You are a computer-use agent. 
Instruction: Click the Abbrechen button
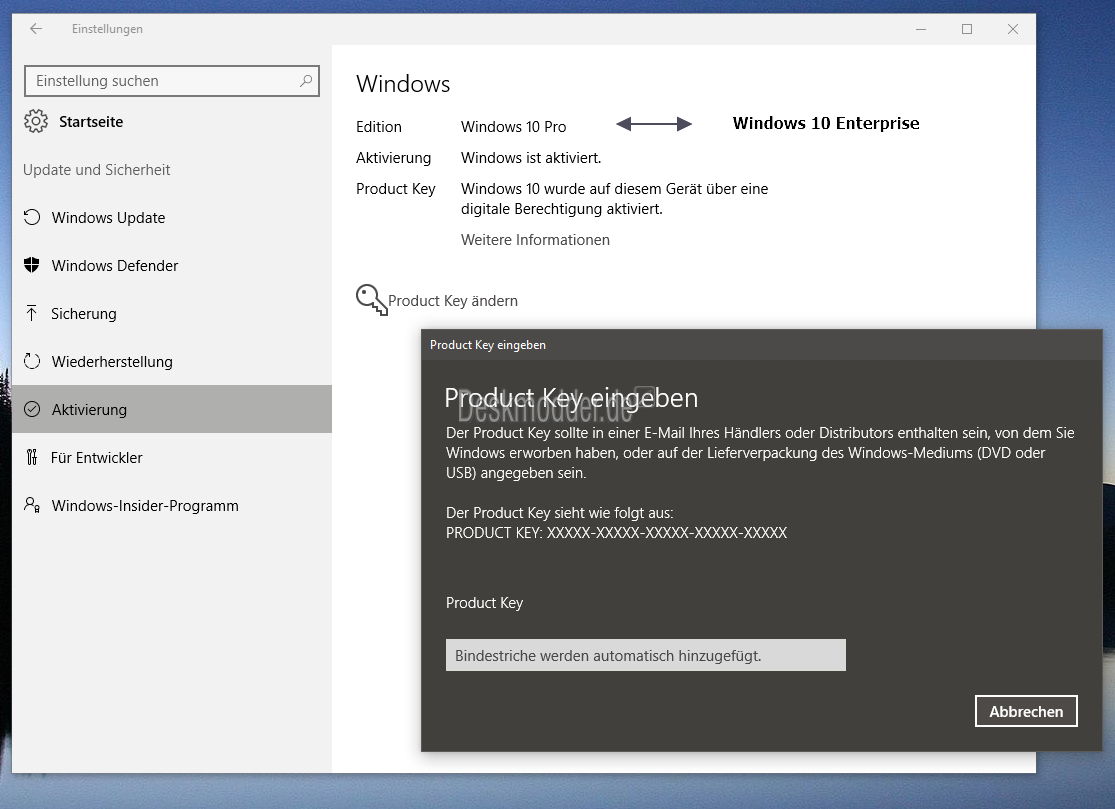click(1026, 711)
